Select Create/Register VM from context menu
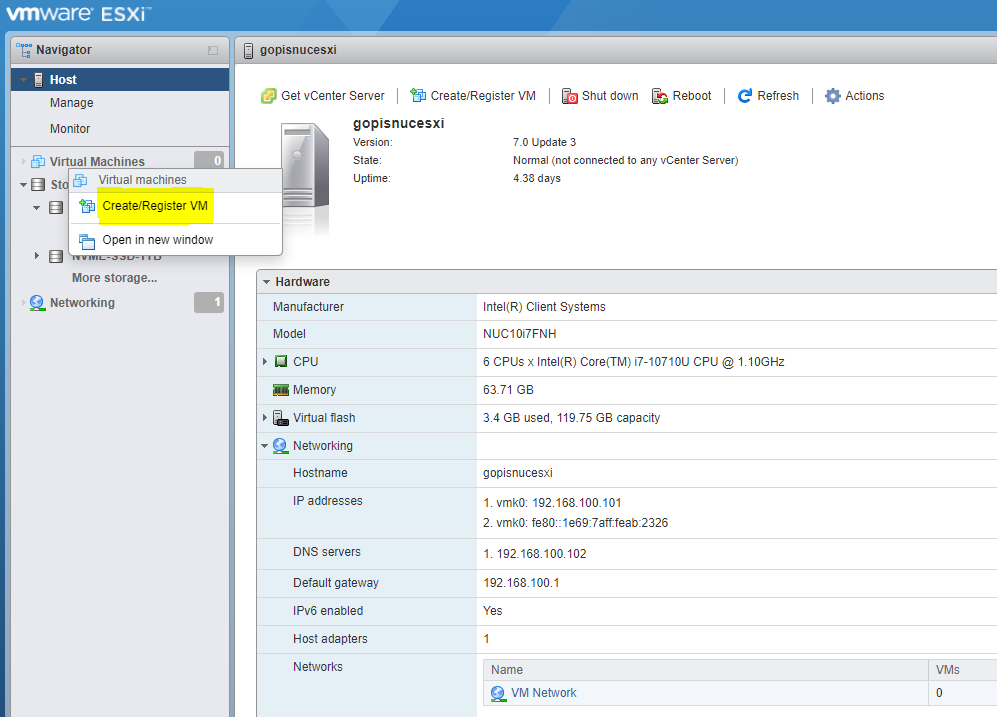This screenshot has height=717, width=997. (175, 207)
